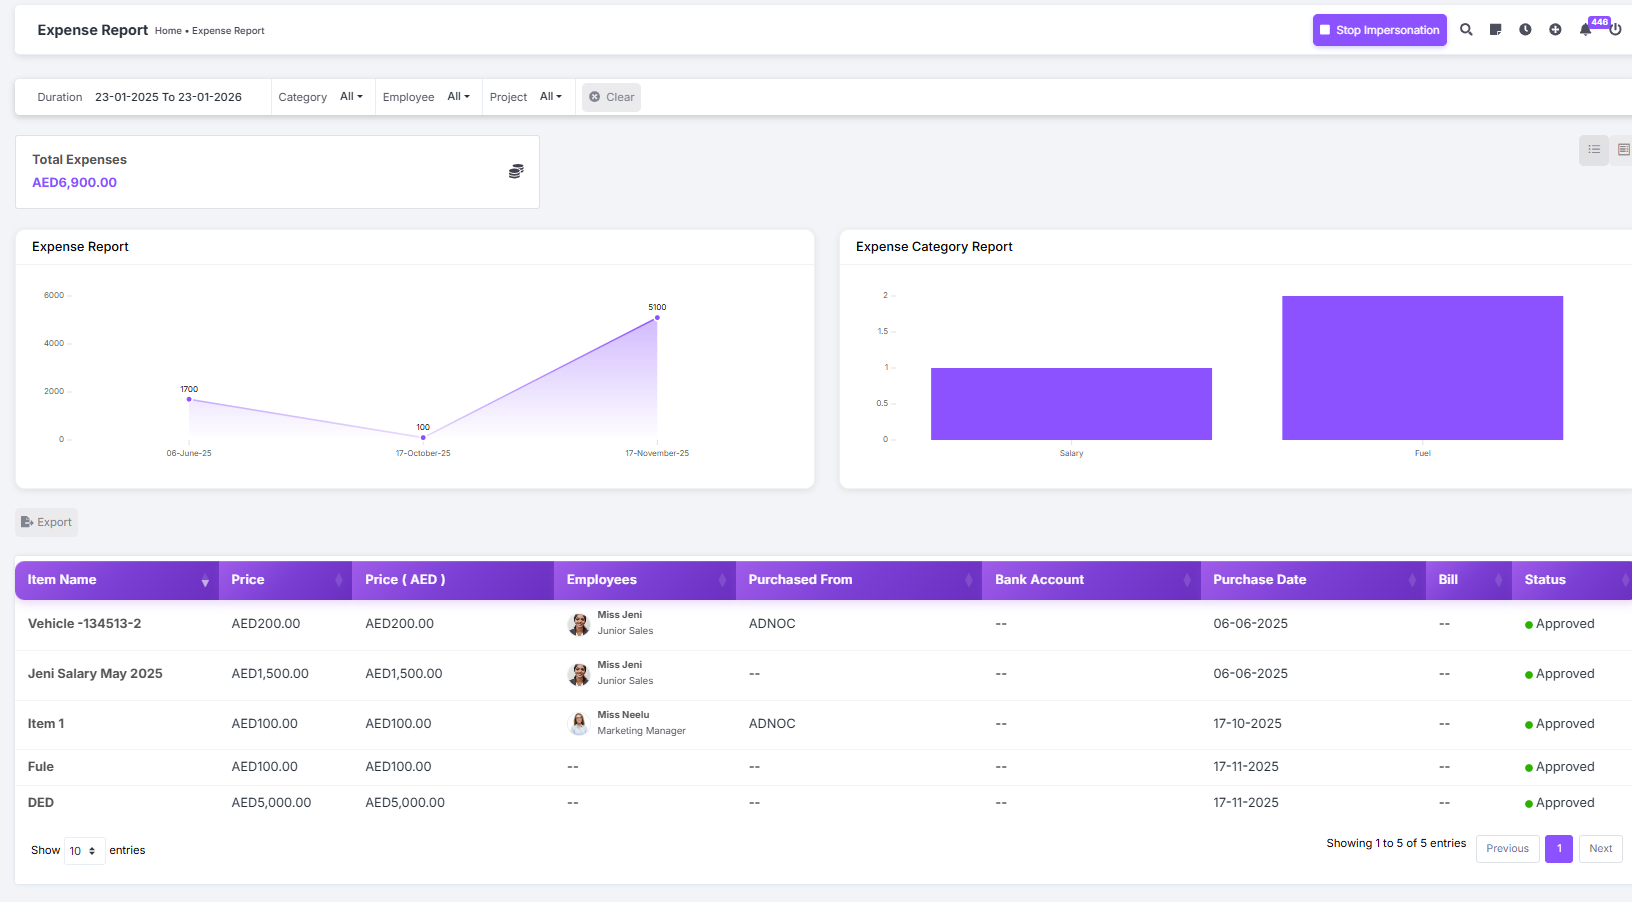Open the Project filter dropdown
Viewport: 1632px width, 902px height.
[x=550, y=97]
